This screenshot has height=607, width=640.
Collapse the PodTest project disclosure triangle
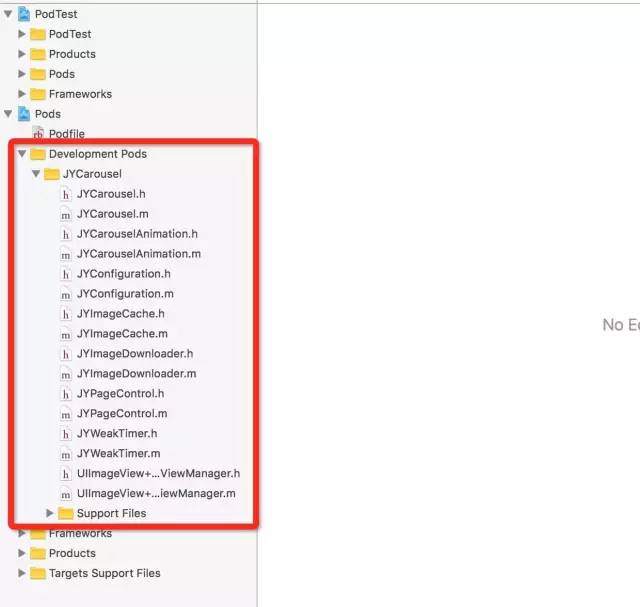click(x=8, y=14)
